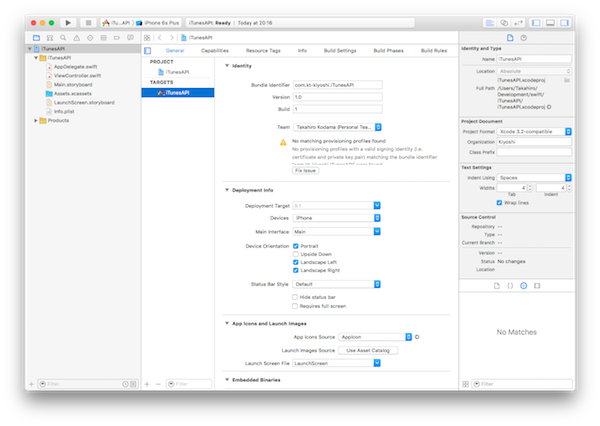Go back in editor history
The width and height of the screenshot is (600, 426).
(x=160, y=38)
